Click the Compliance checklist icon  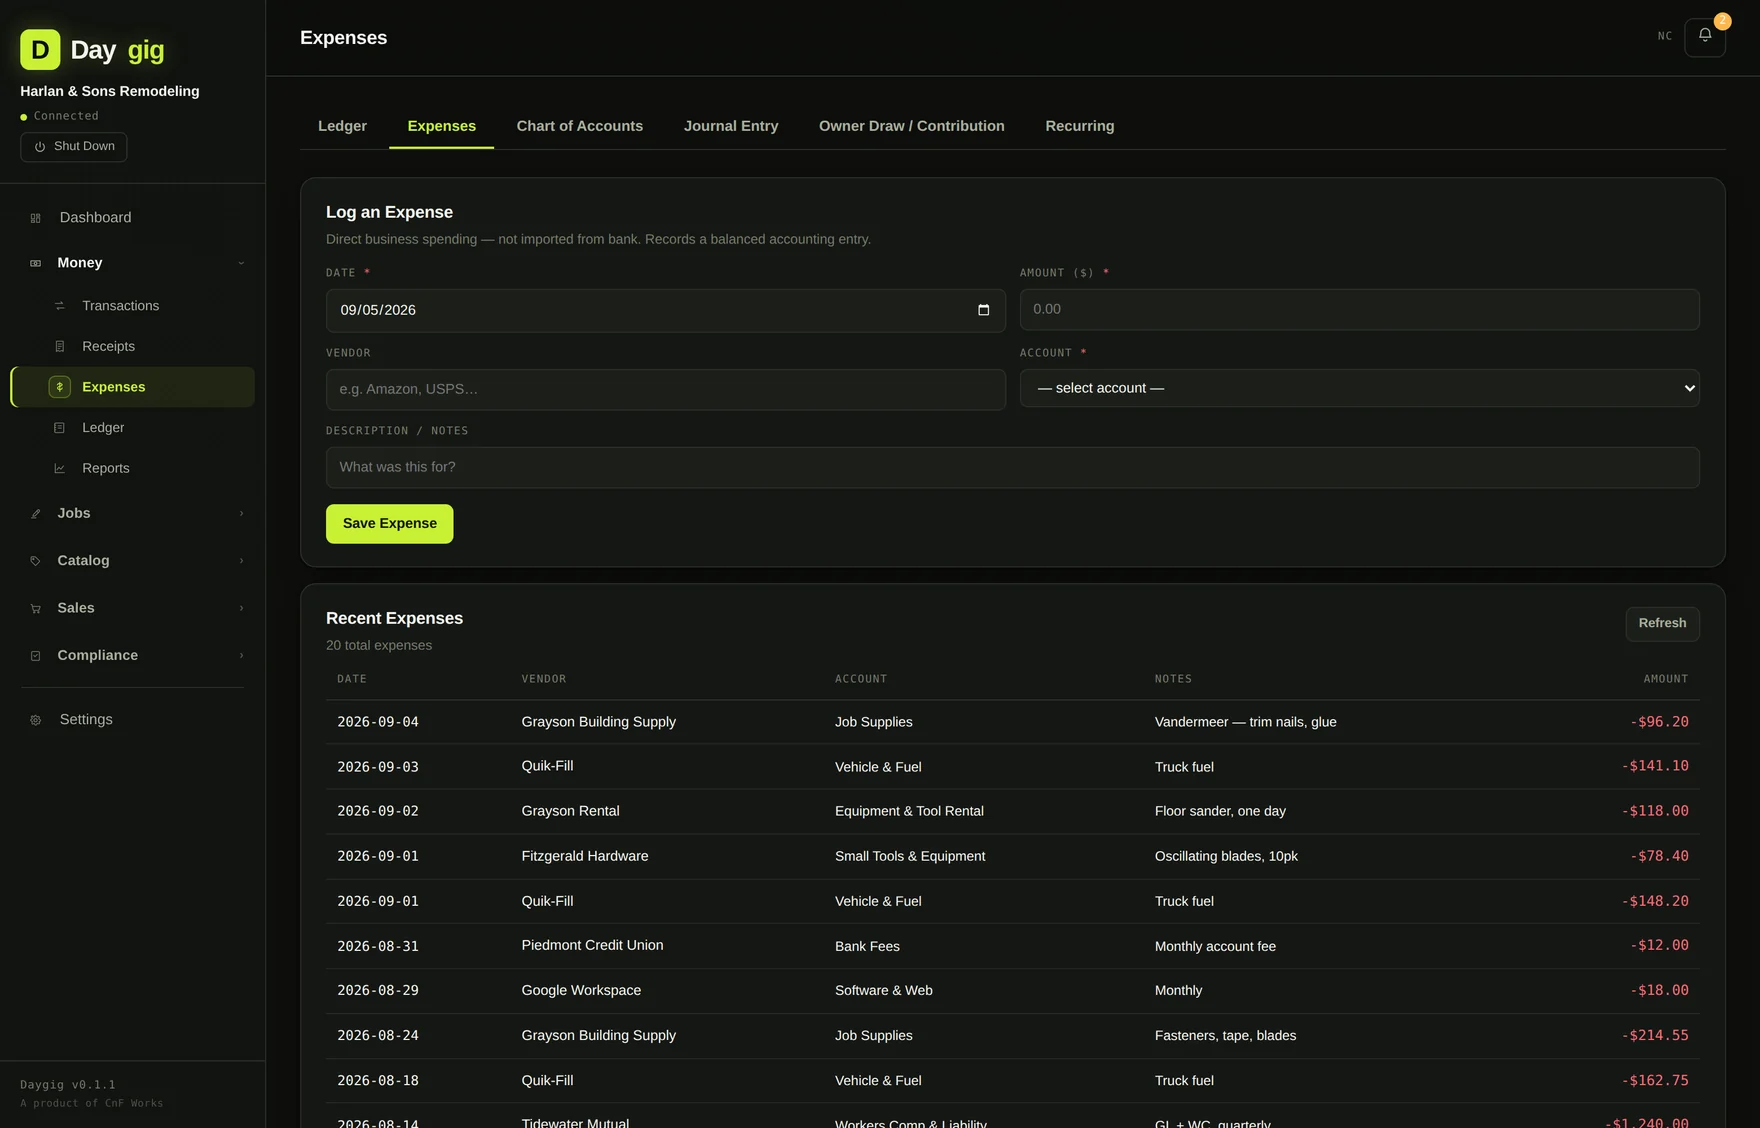pyautogui.click(x=36, y=656)
